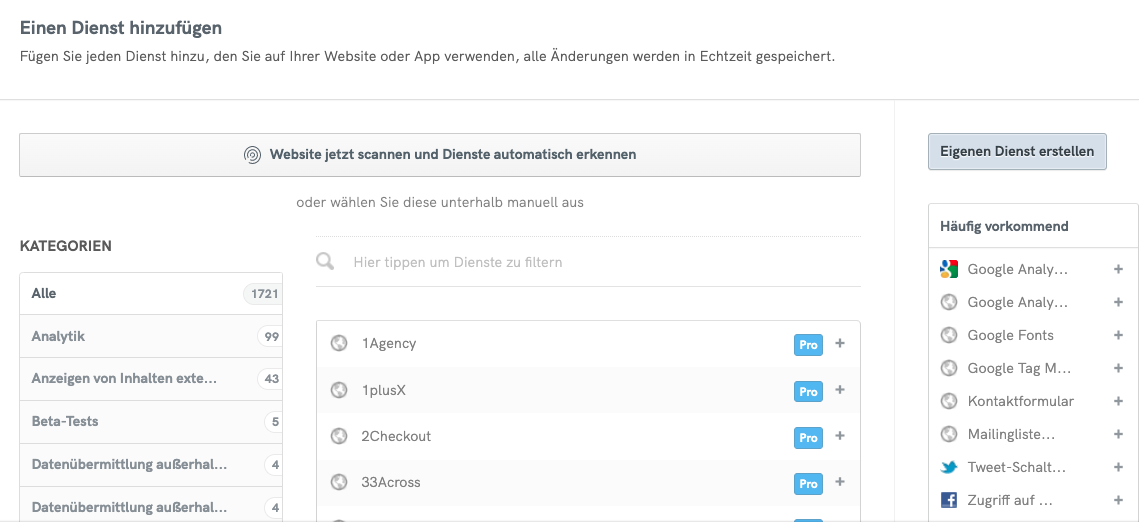Viewport: 1139px width, 522px height.
Task: Add Google Tag Manager with plus icon
Action: [x=1118, y=368]
